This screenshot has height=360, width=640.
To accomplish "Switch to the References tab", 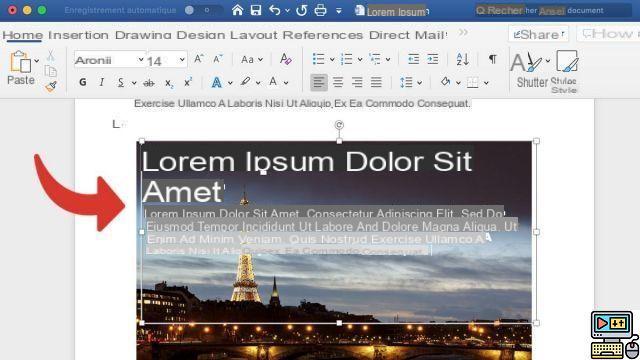I will (x=322, y=35).
